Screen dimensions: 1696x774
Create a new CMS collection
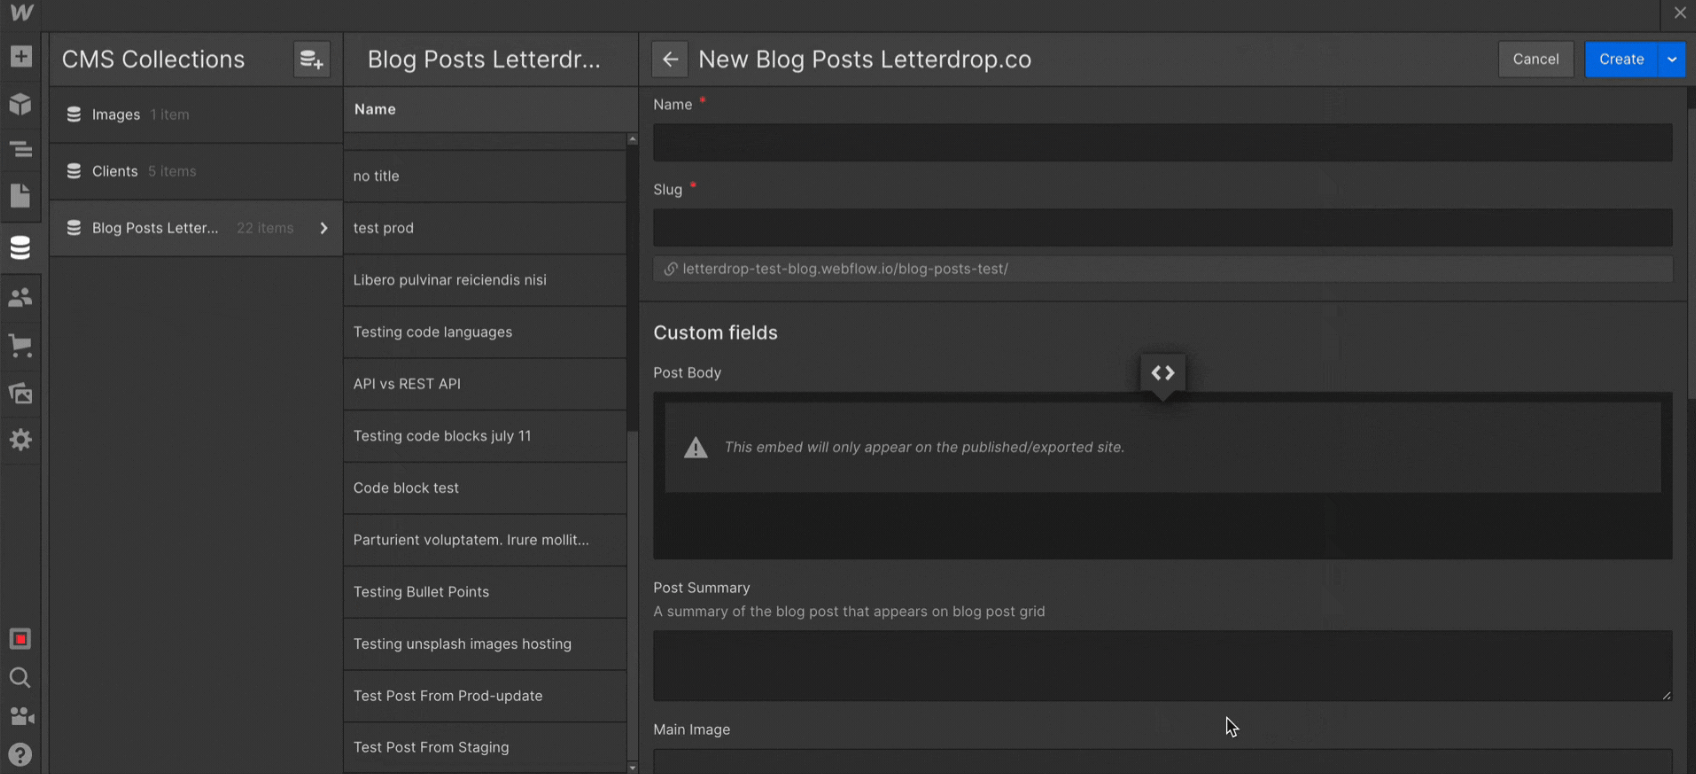click(x=311, y=60)
